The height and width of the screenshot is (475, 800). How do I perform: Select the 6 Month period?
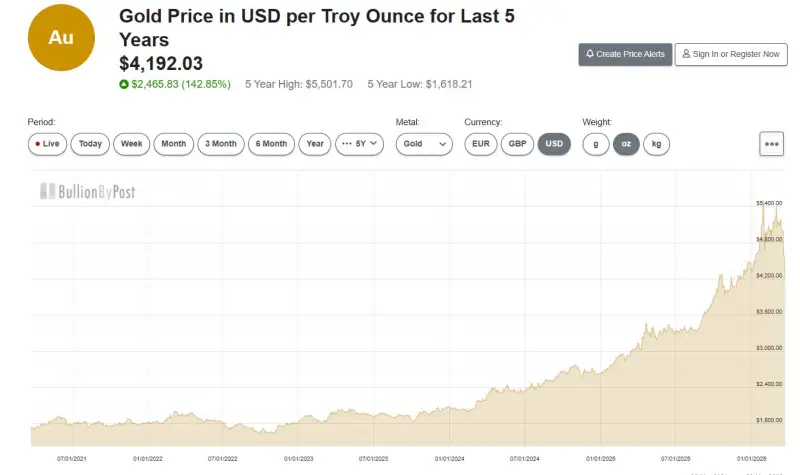[x=271, y=144]
